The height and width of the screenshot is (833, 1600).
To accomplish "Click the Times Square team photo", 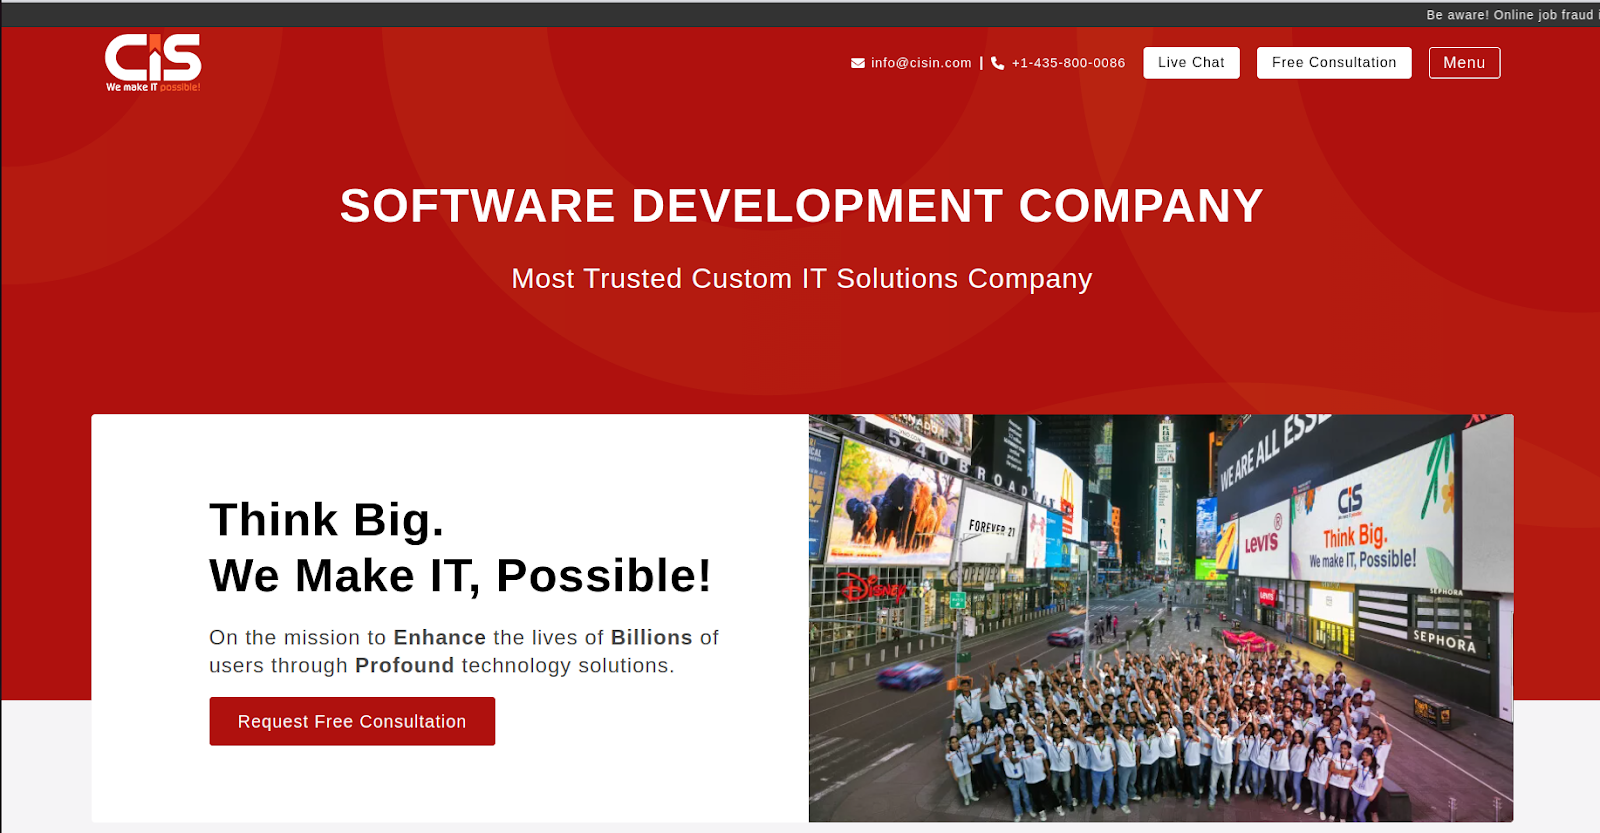I will pos(1161,618).
